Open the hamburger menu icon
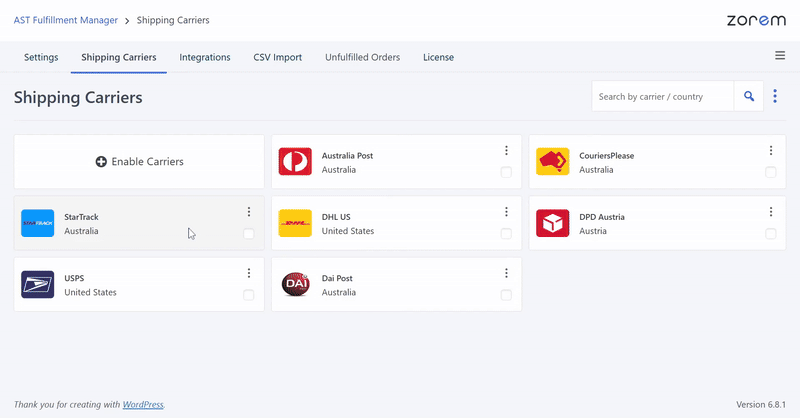Screen dimensions: 800x418 coord(780,56)
